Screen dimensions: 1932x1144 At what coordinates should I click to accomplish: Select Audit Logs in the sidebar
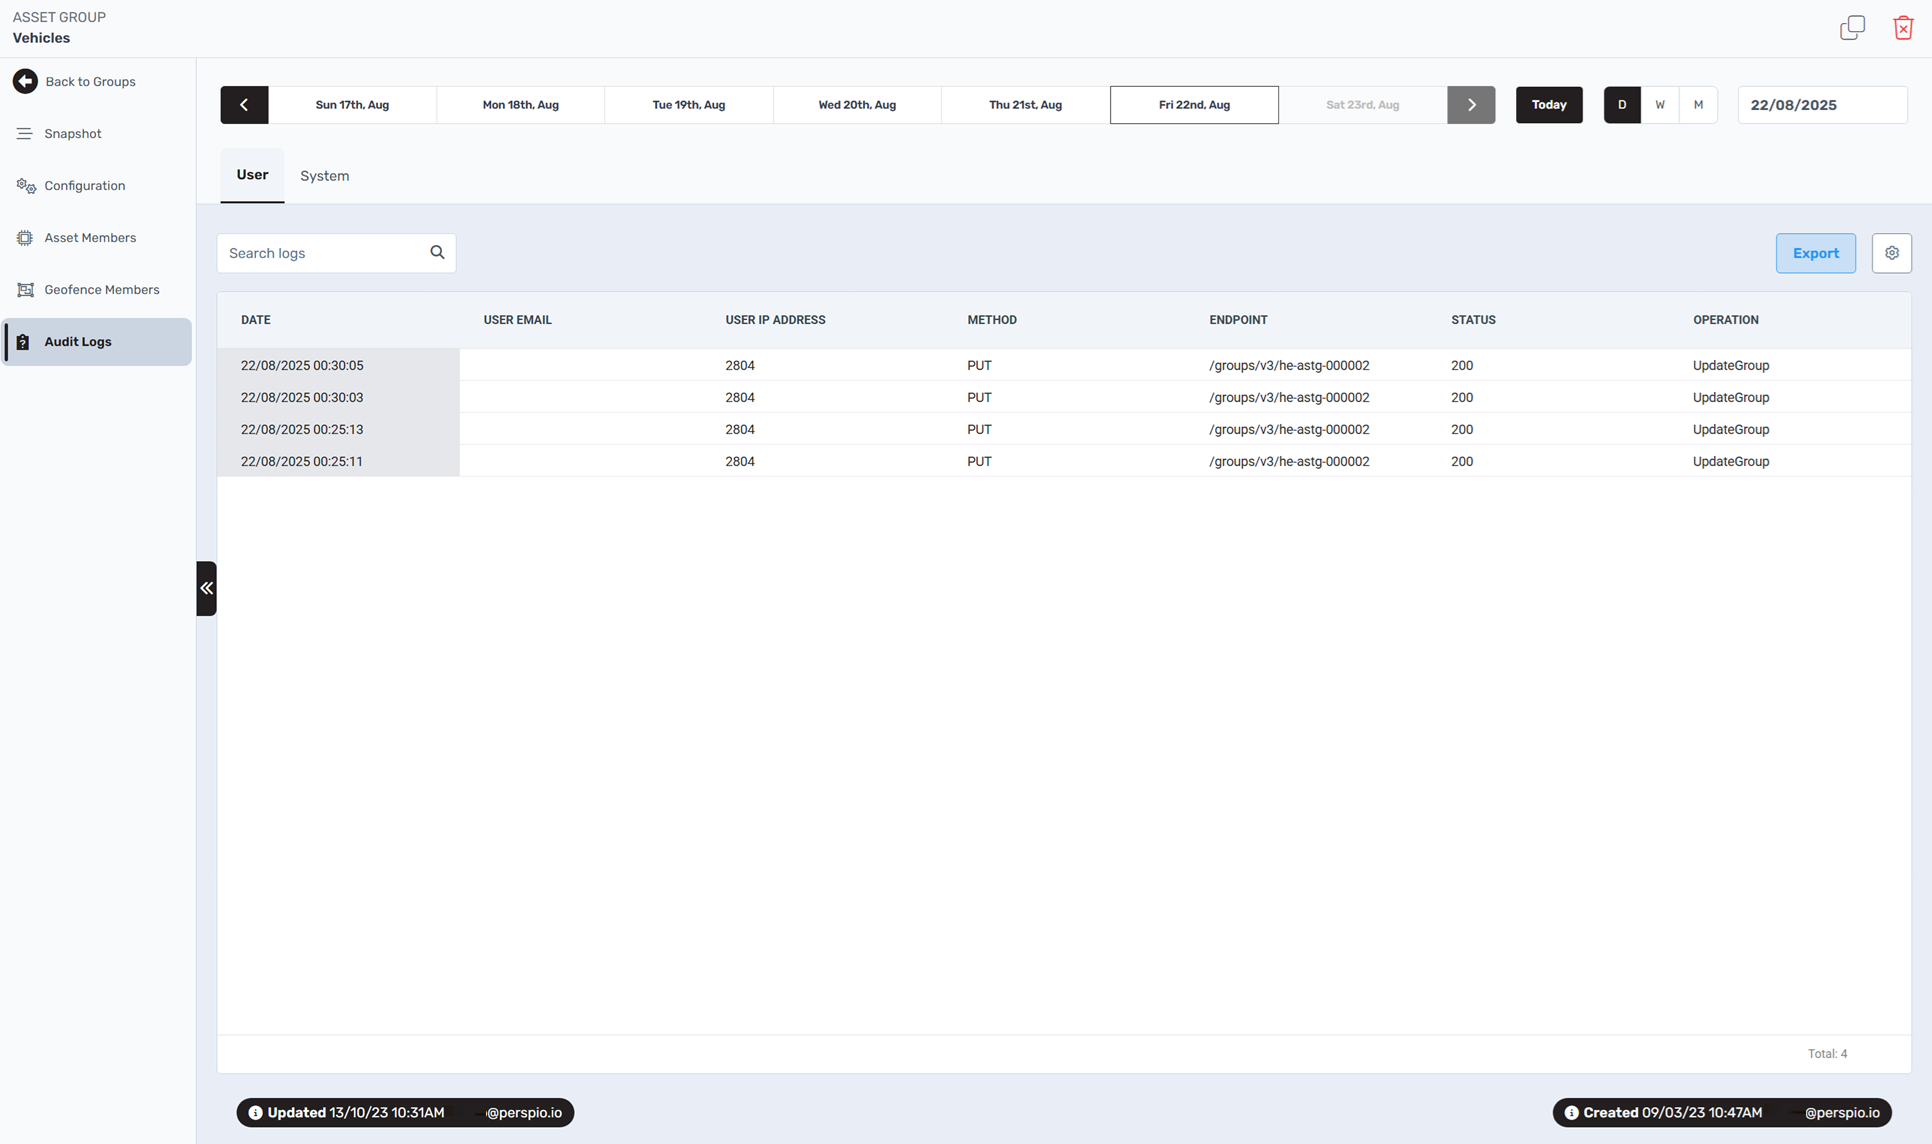click(x=97, y=341)
